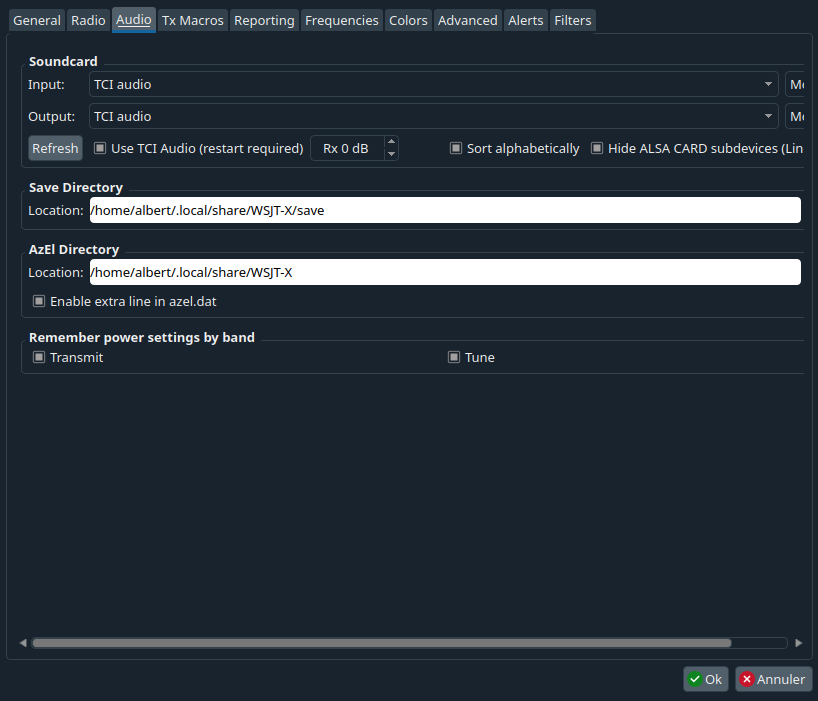This screenshot has width=818, height=701.
Task: Edit the AzEl Directory location field
Action: [x=445, y=272]
